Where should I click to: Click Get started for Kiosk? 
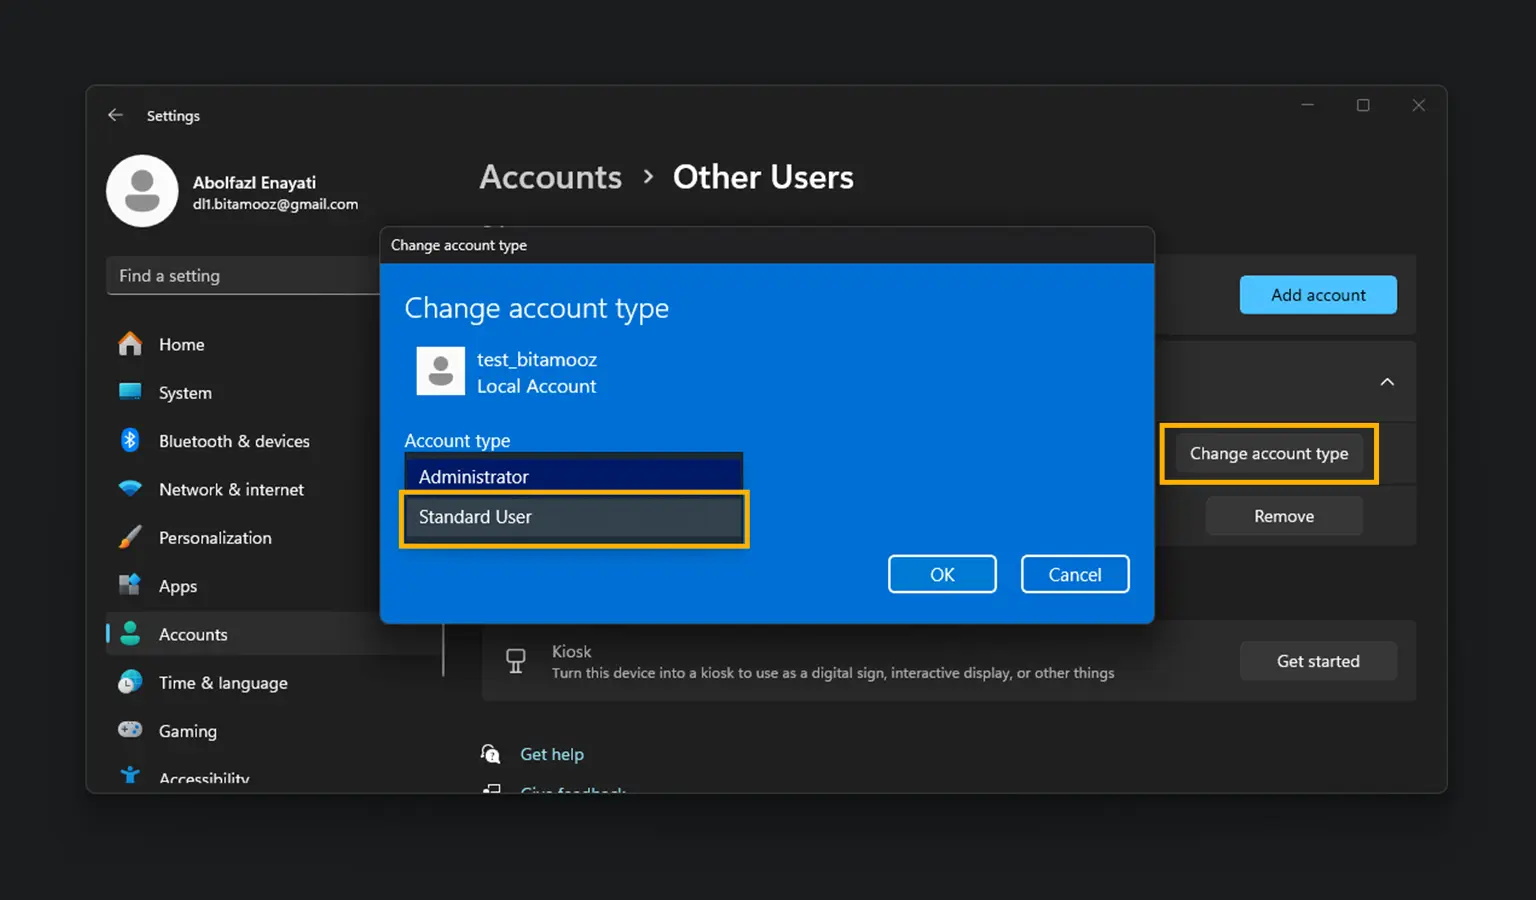click(x=1317, y=661)
